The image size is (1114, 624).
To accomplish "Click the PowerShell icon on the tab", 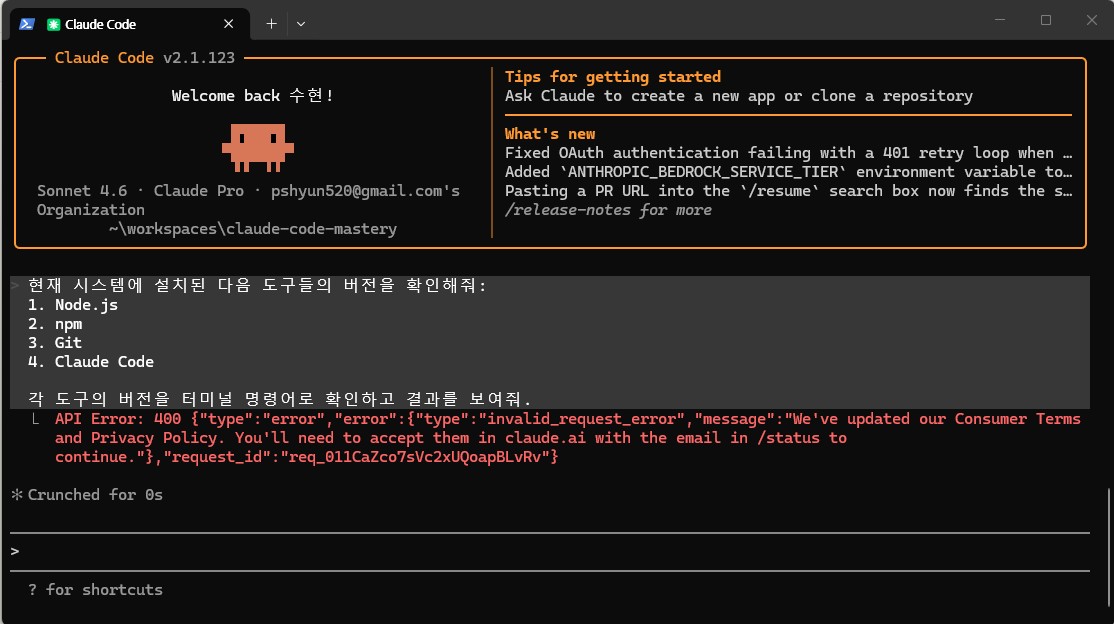I will [27, 24].
